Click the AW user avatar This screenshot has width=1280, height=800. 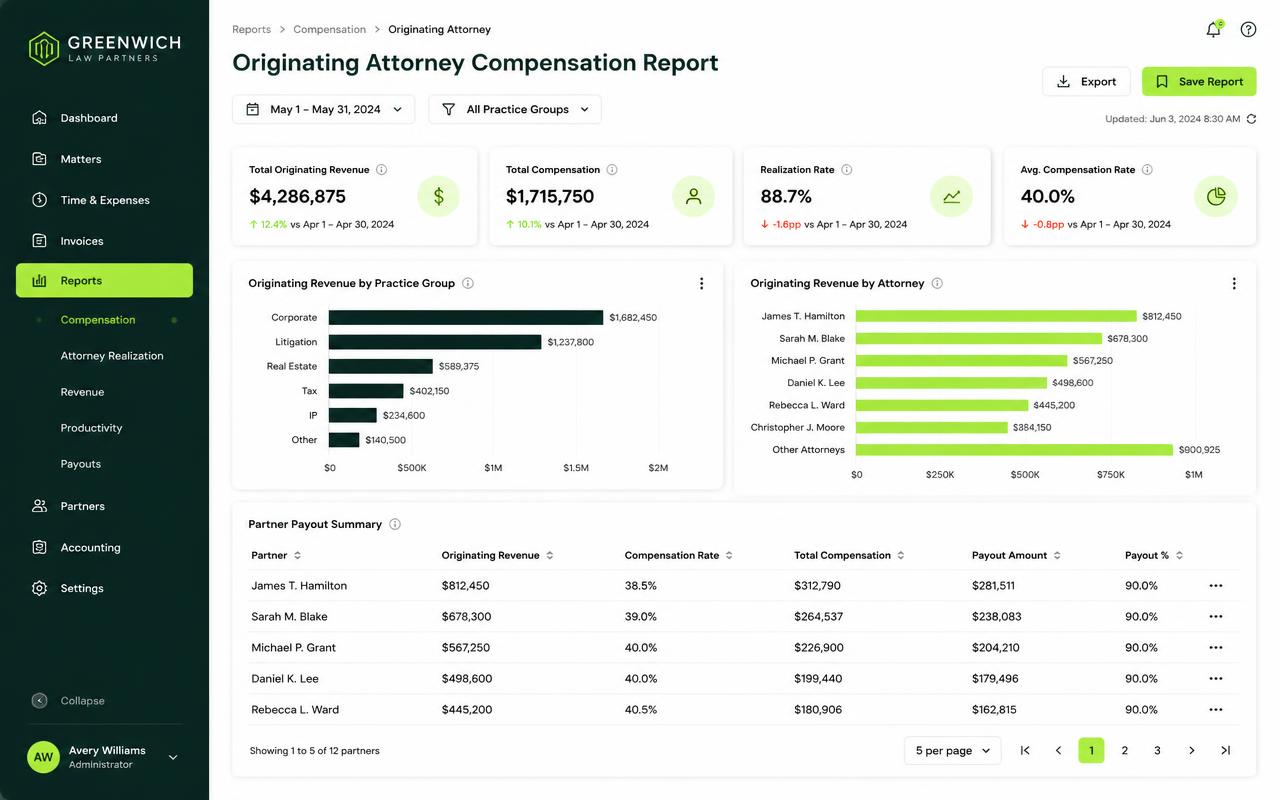click(x=43, y=757)
